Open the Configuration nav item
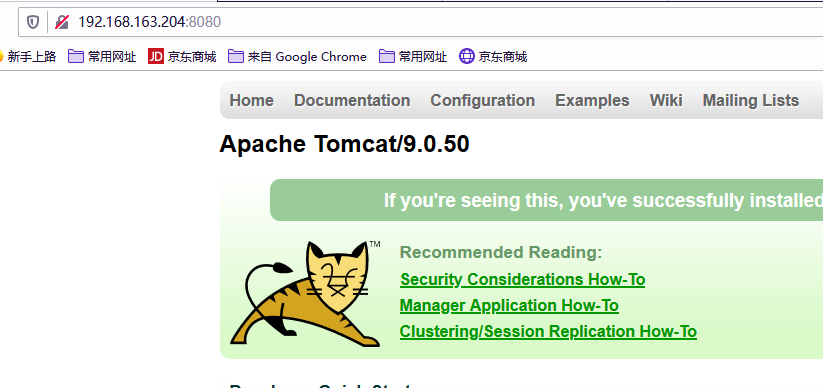Screen dimensions: 823x388 click(x=482, y=100)
